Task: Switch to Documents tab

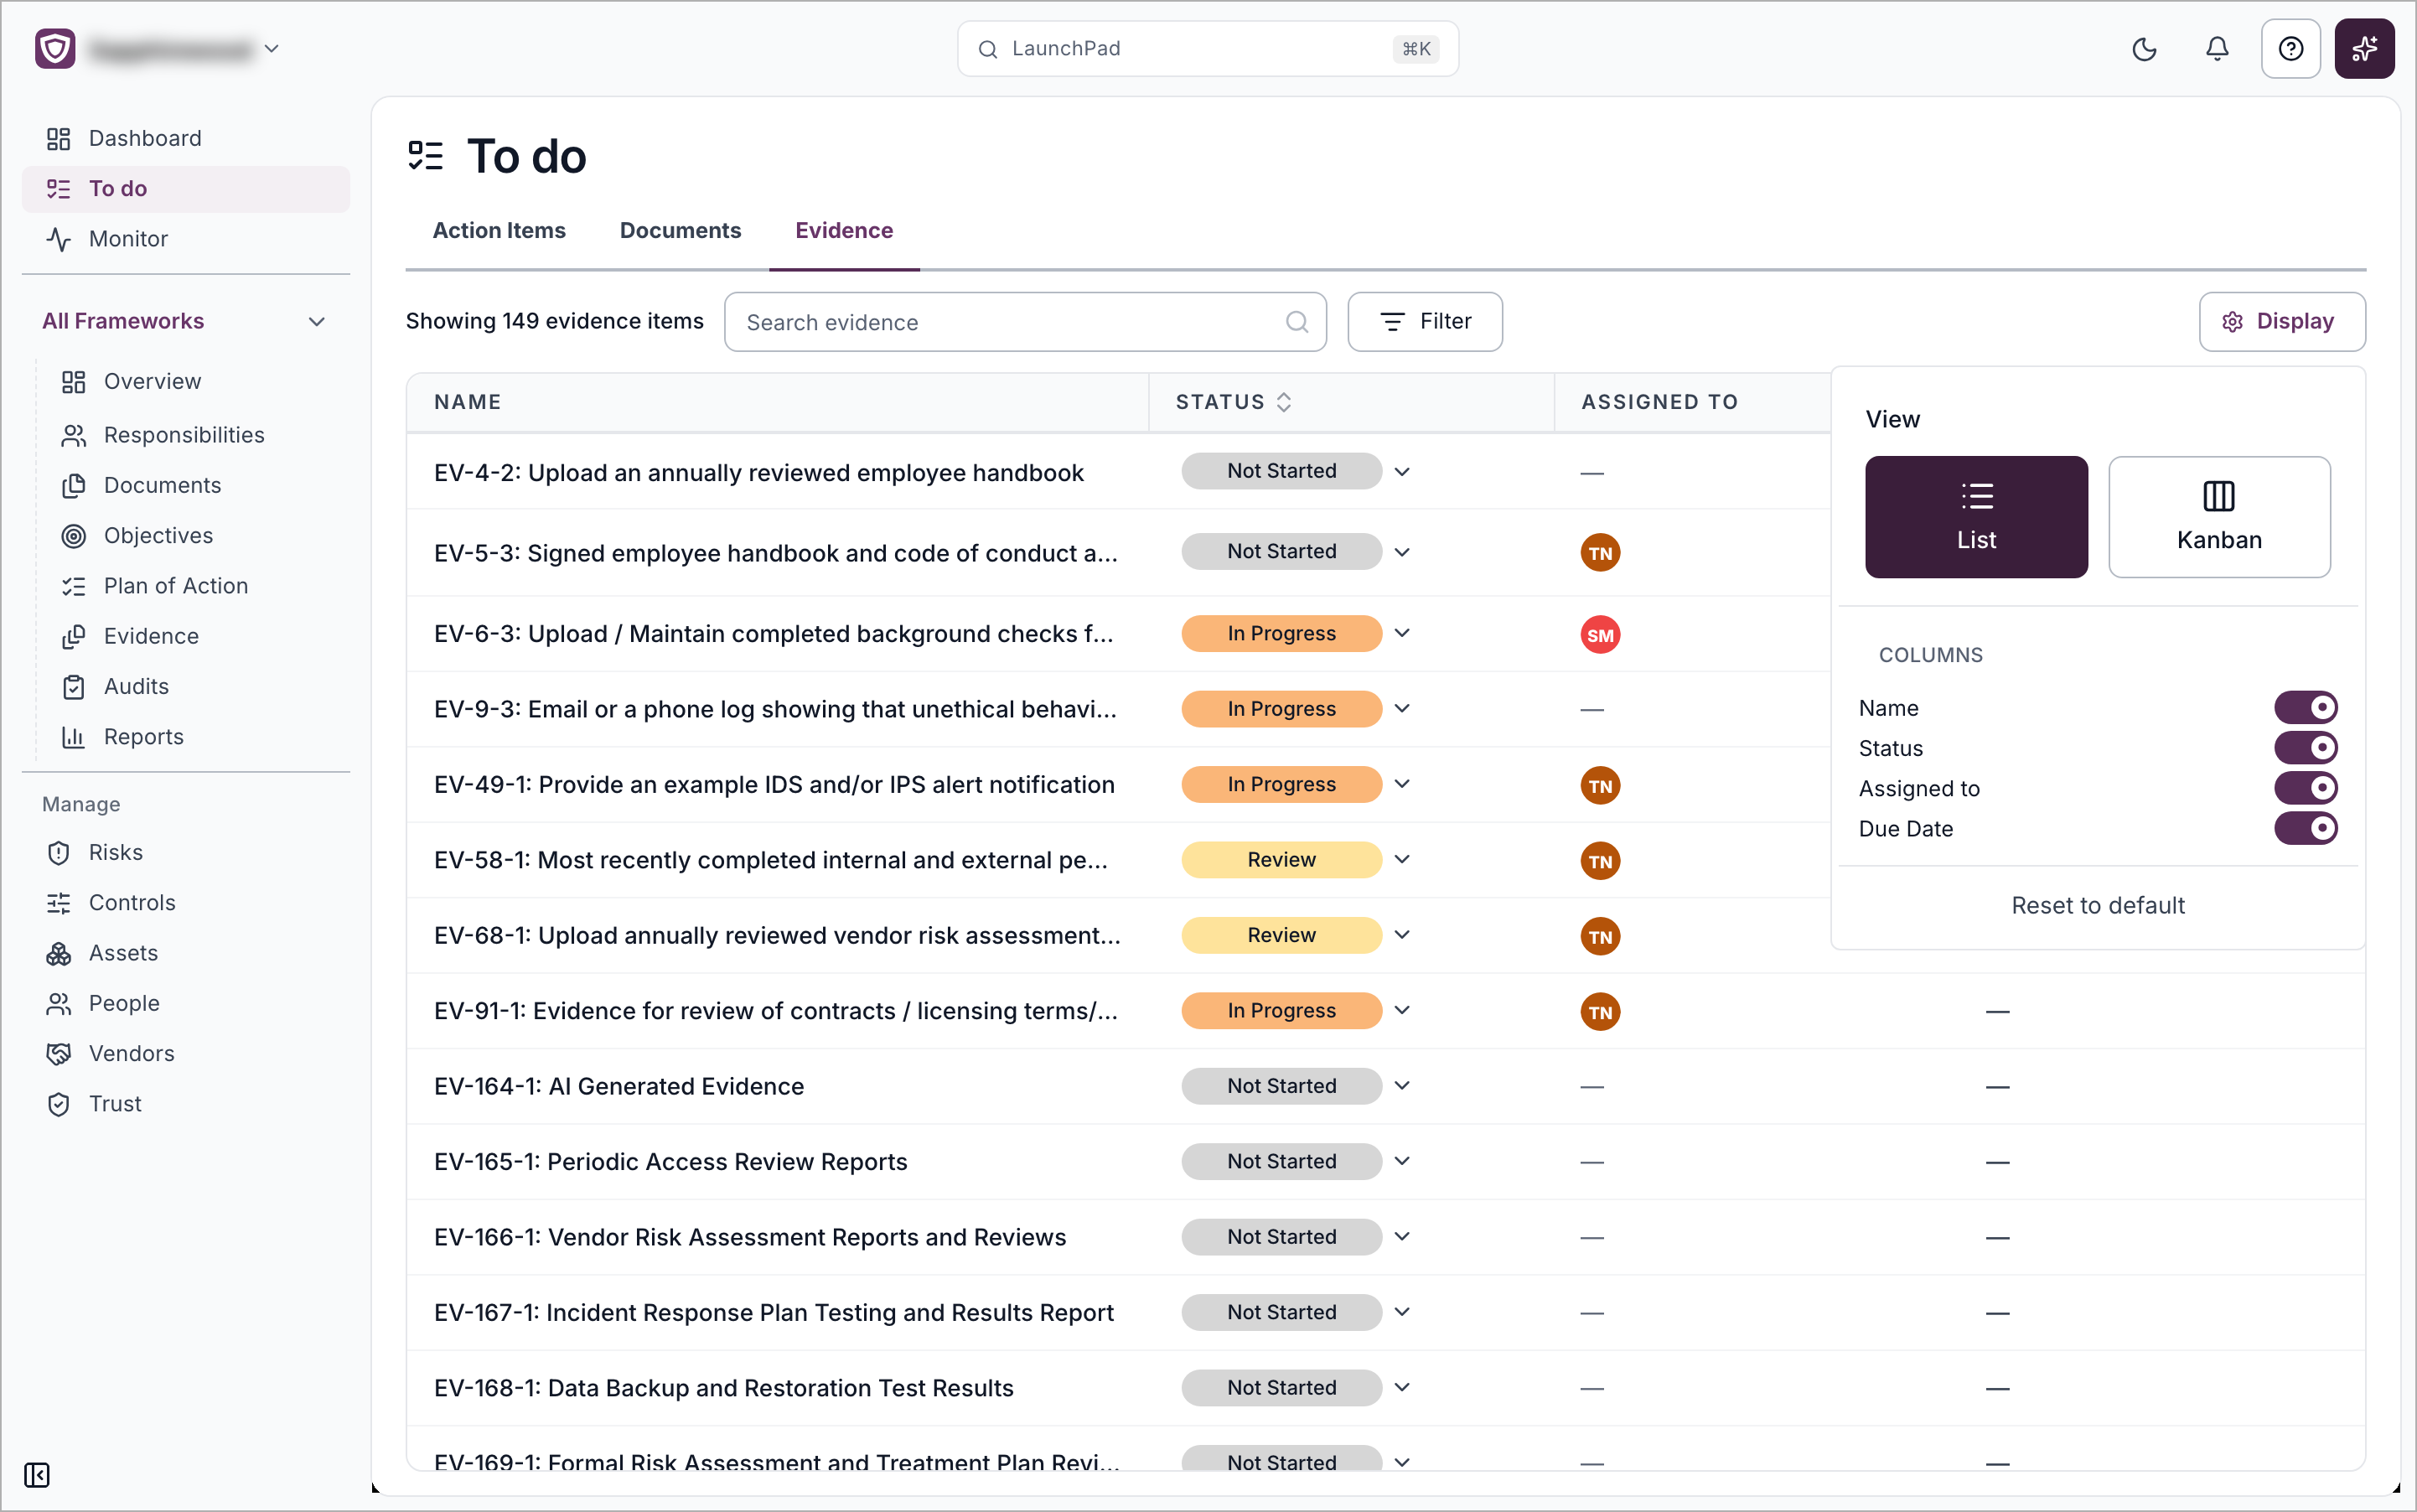Action: coord(680,230)
